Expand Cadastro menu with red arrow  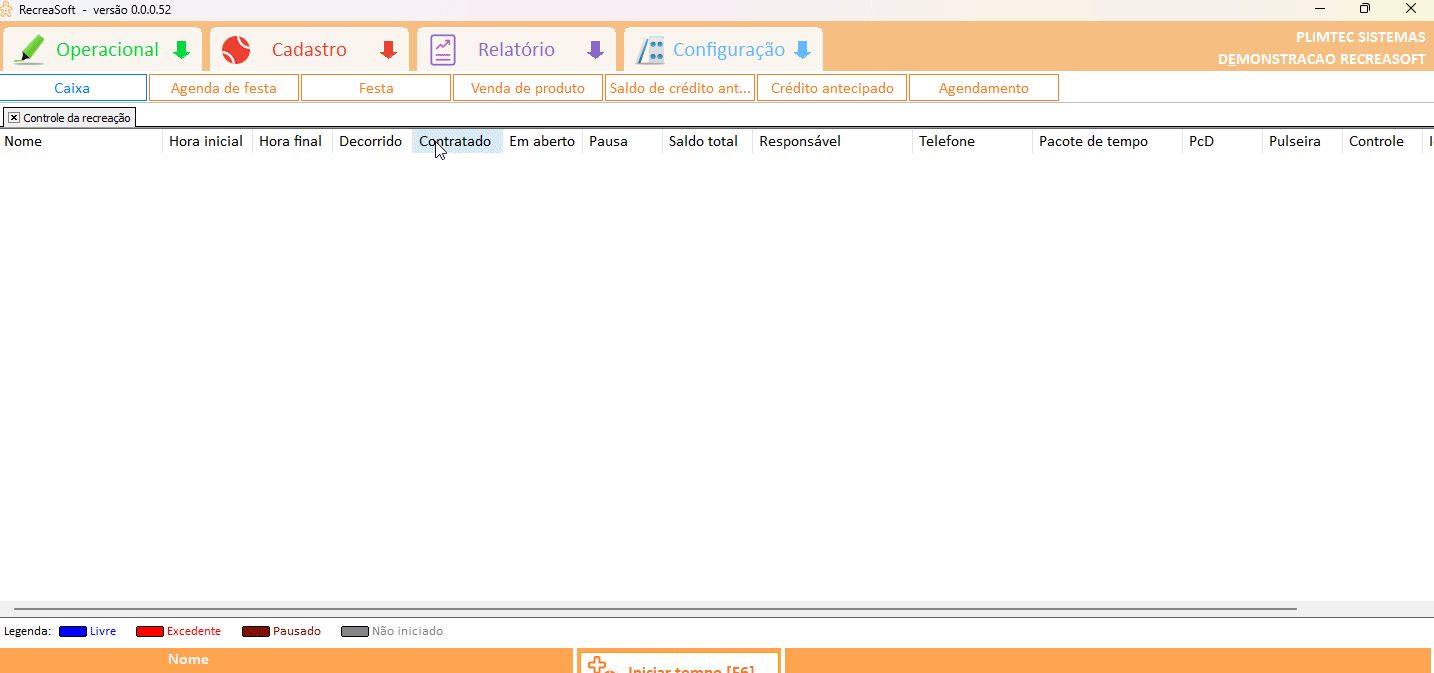[388, 50]
